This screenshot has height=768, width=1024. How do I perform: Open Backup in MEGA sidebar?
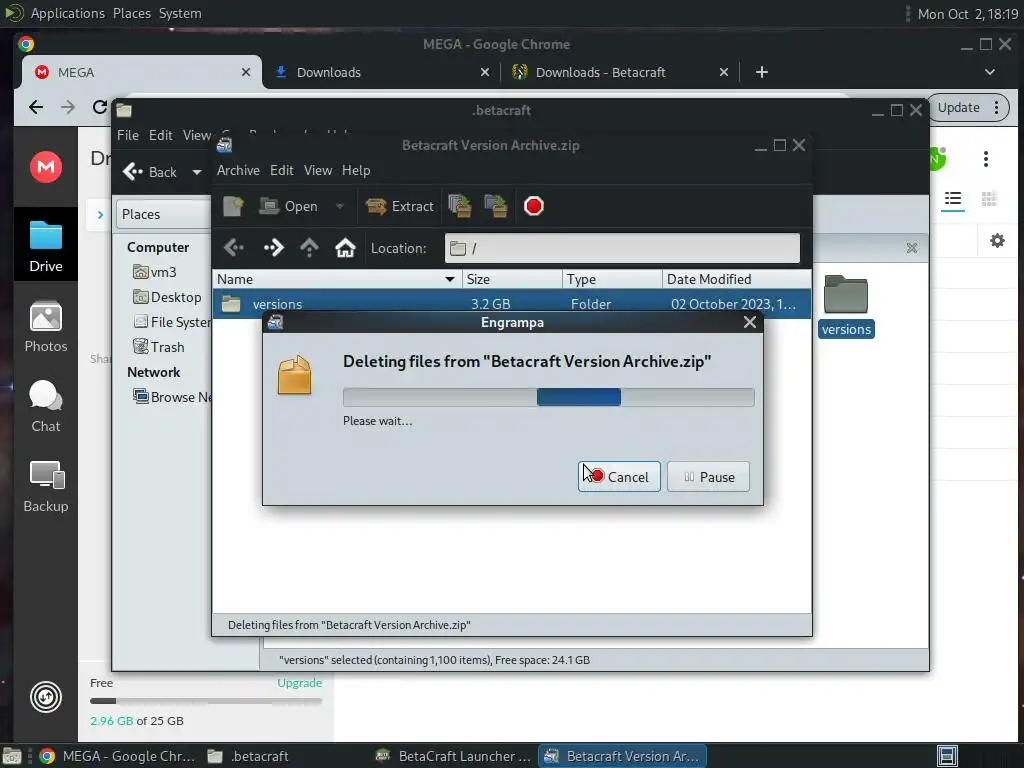[46, 487]
